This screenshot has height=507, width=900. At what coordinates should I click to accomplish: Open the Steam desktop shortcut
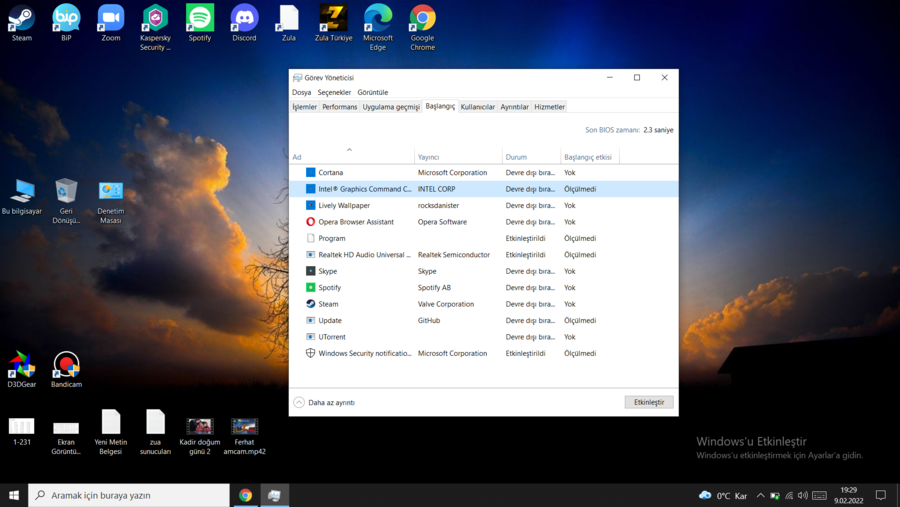point(22,23)
